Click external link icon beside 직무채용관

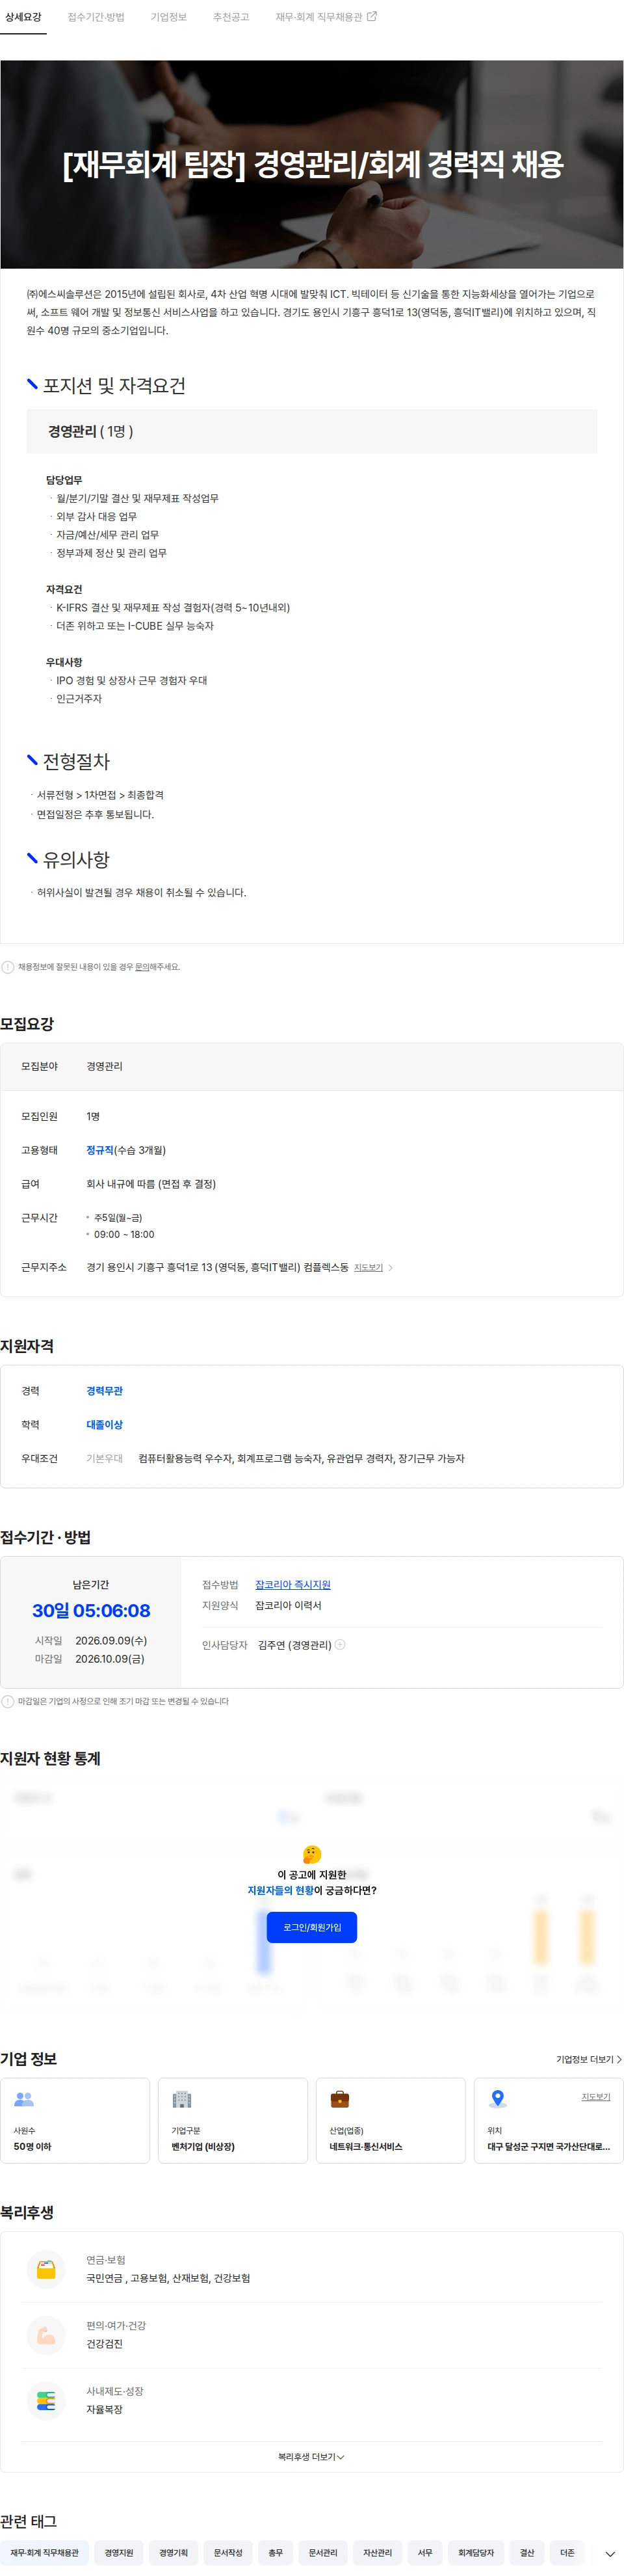372,16
